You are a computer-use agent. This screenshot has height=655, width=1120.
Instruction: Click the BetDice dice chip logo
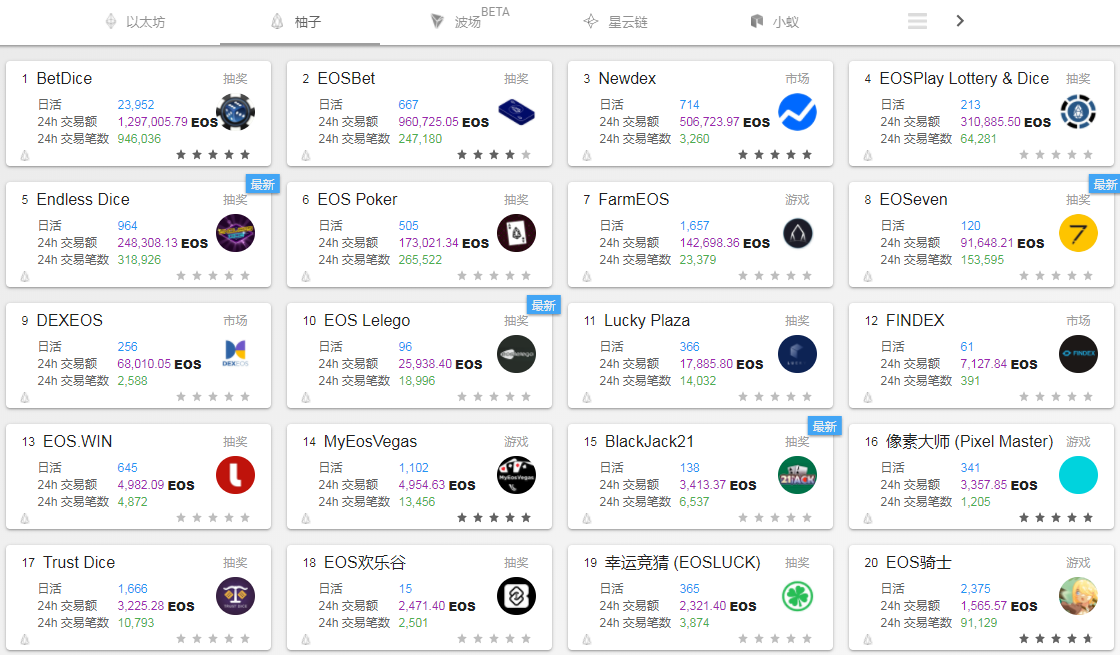(236, 112)
